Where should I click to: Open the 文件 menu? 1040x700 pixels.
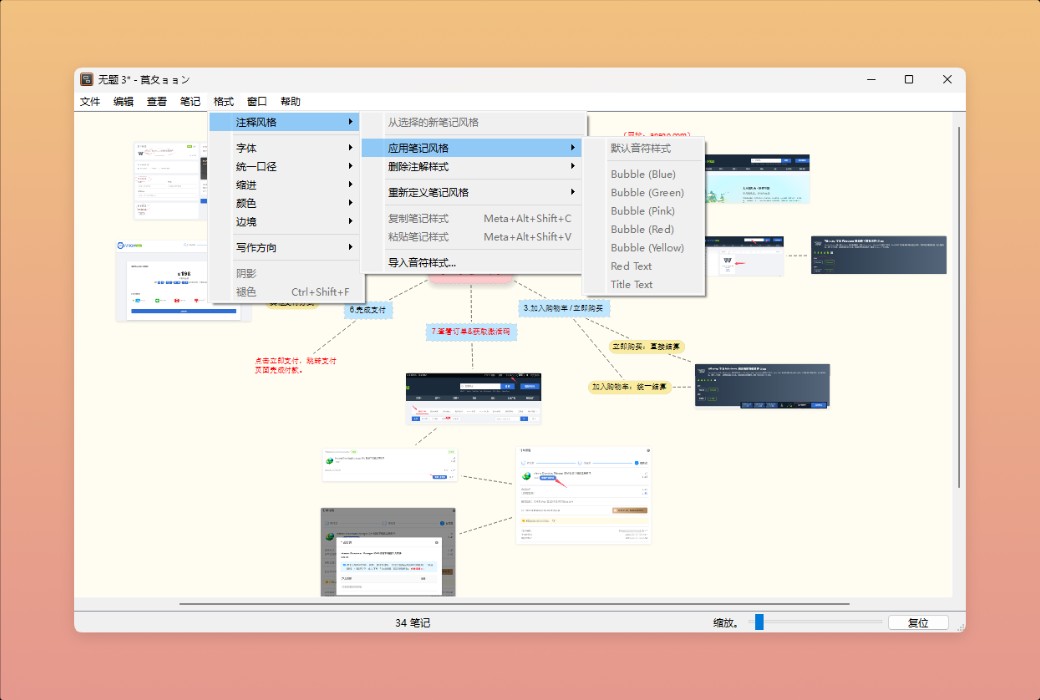coord(88,100)
